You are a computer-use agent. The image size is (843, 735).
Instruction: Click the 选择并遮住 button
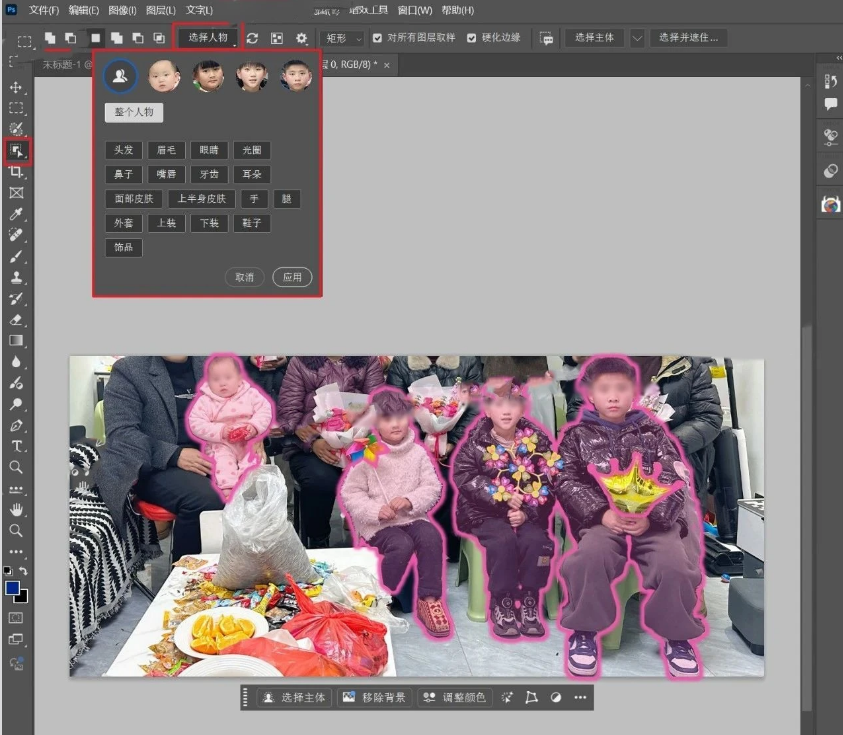(688, 38)
